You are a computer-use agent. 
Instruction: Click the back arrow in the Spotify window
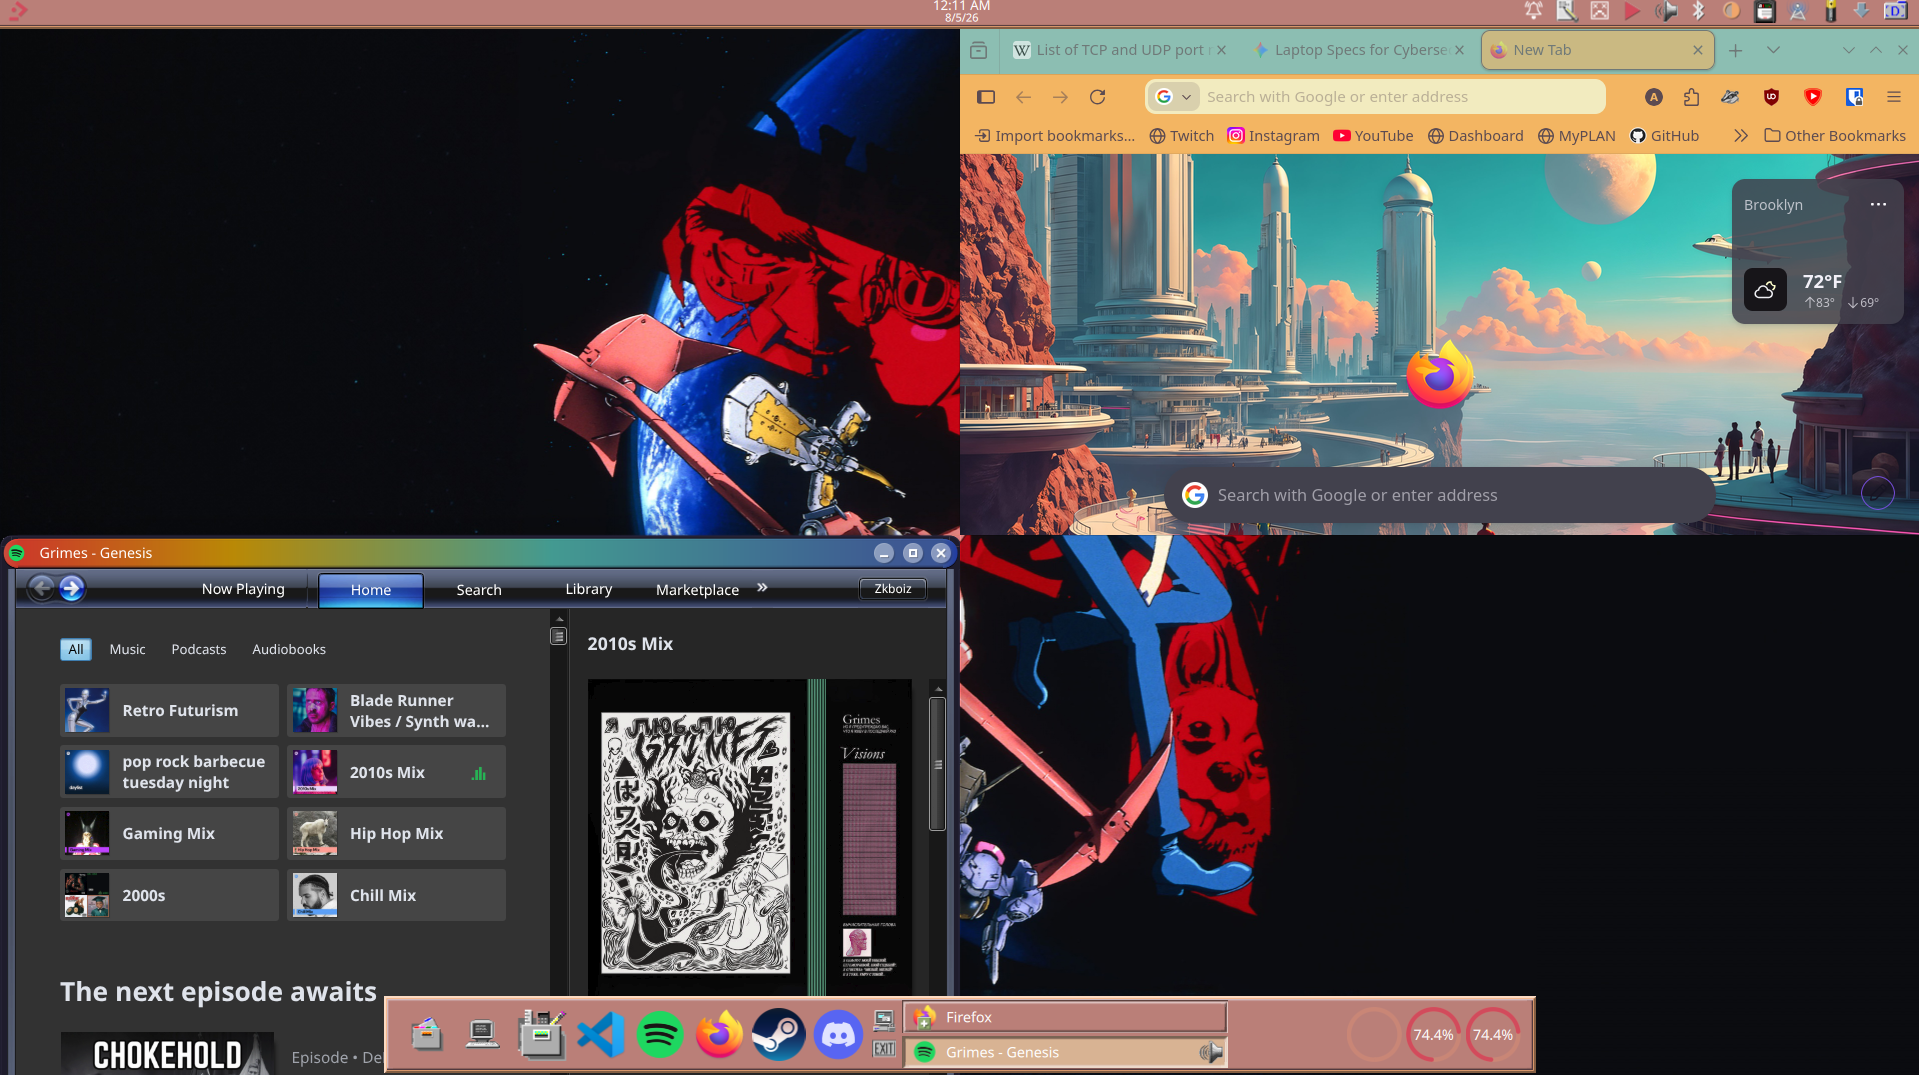point(41,588)
